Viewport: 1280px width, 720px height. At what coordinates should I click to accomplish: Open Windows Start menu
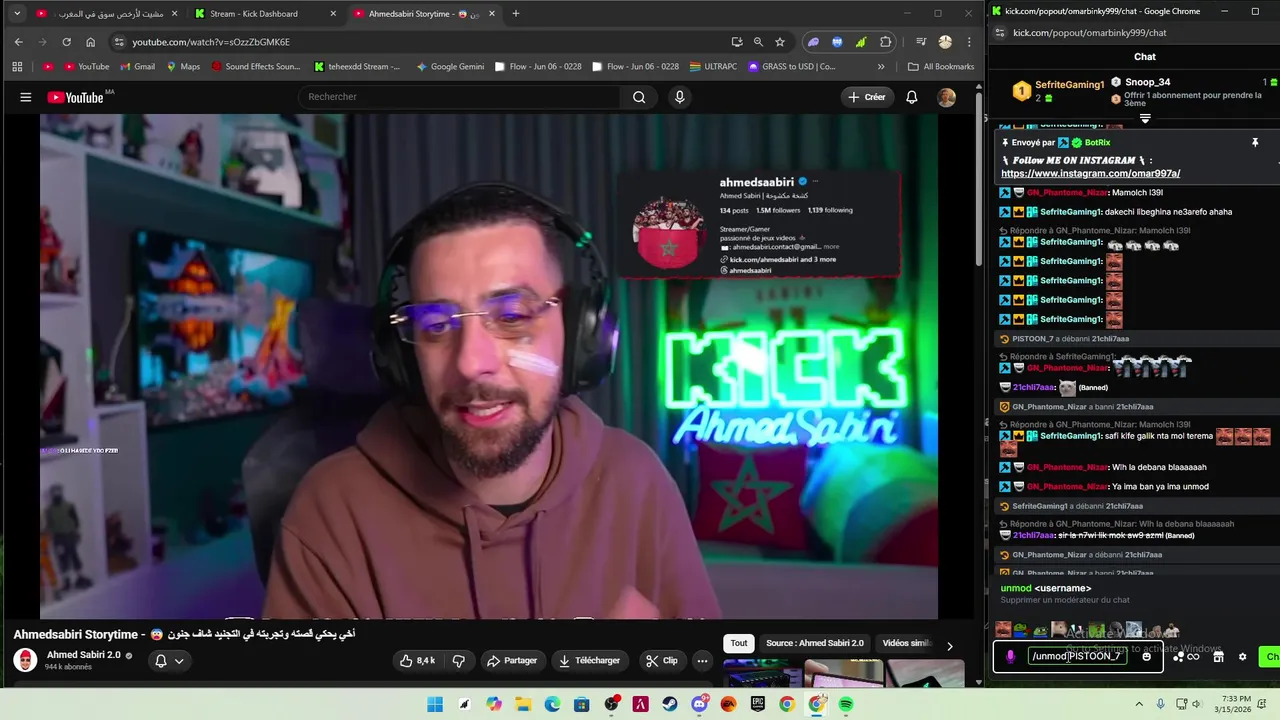[435, 705]
